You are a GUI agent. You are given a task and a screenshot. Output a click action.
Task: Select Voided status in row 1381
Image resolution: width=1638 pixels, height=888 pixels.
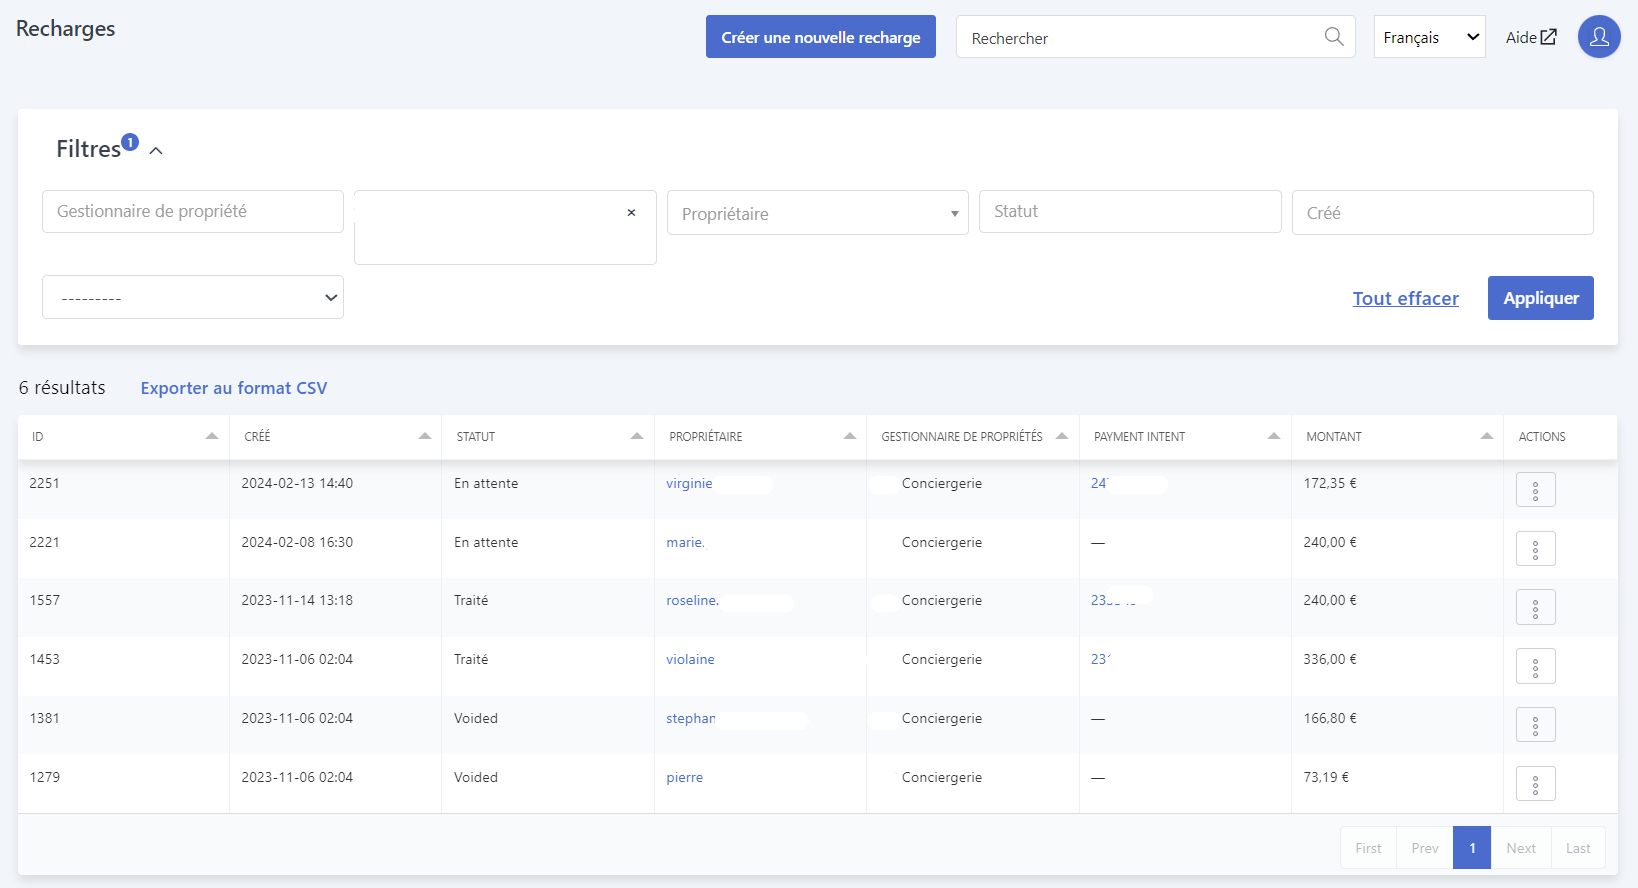pyautogui.click(x=476, y=719)
